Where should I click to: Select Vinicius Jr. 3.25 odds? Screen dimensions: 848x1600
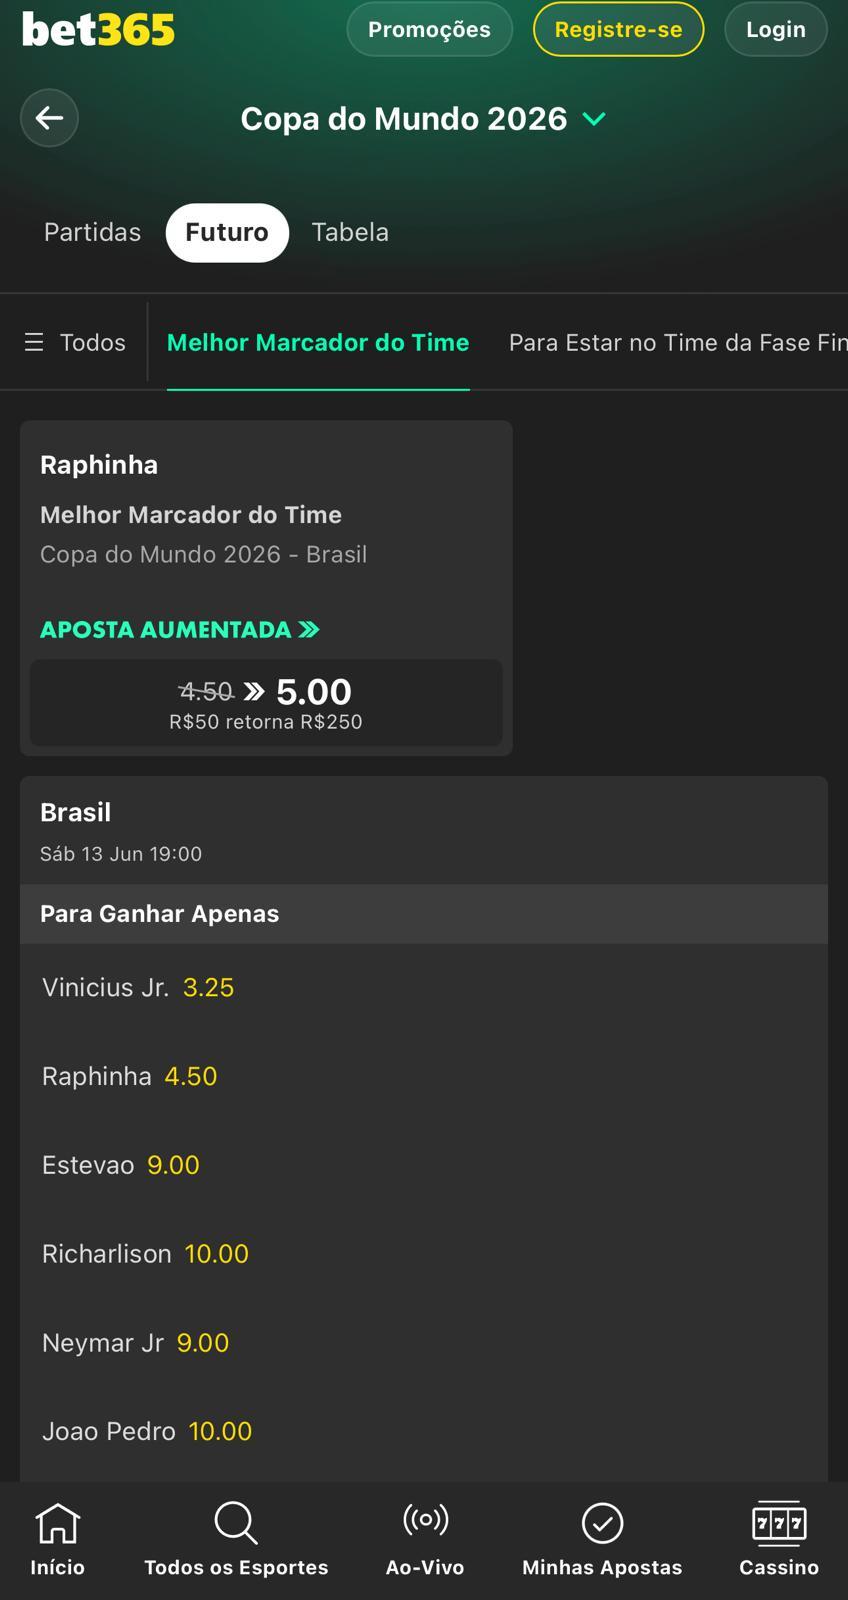tap(208, 987)
